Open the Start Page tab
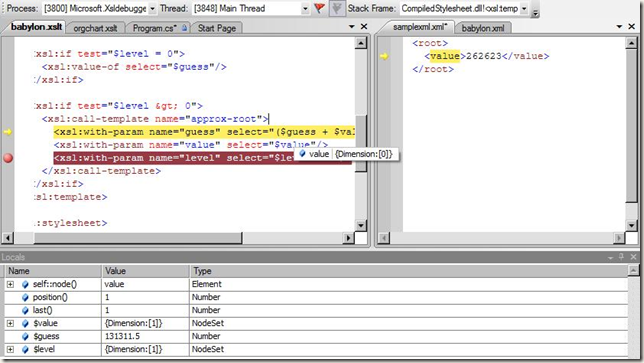This screenshot has height=363, width=644. tap(216, 28)
